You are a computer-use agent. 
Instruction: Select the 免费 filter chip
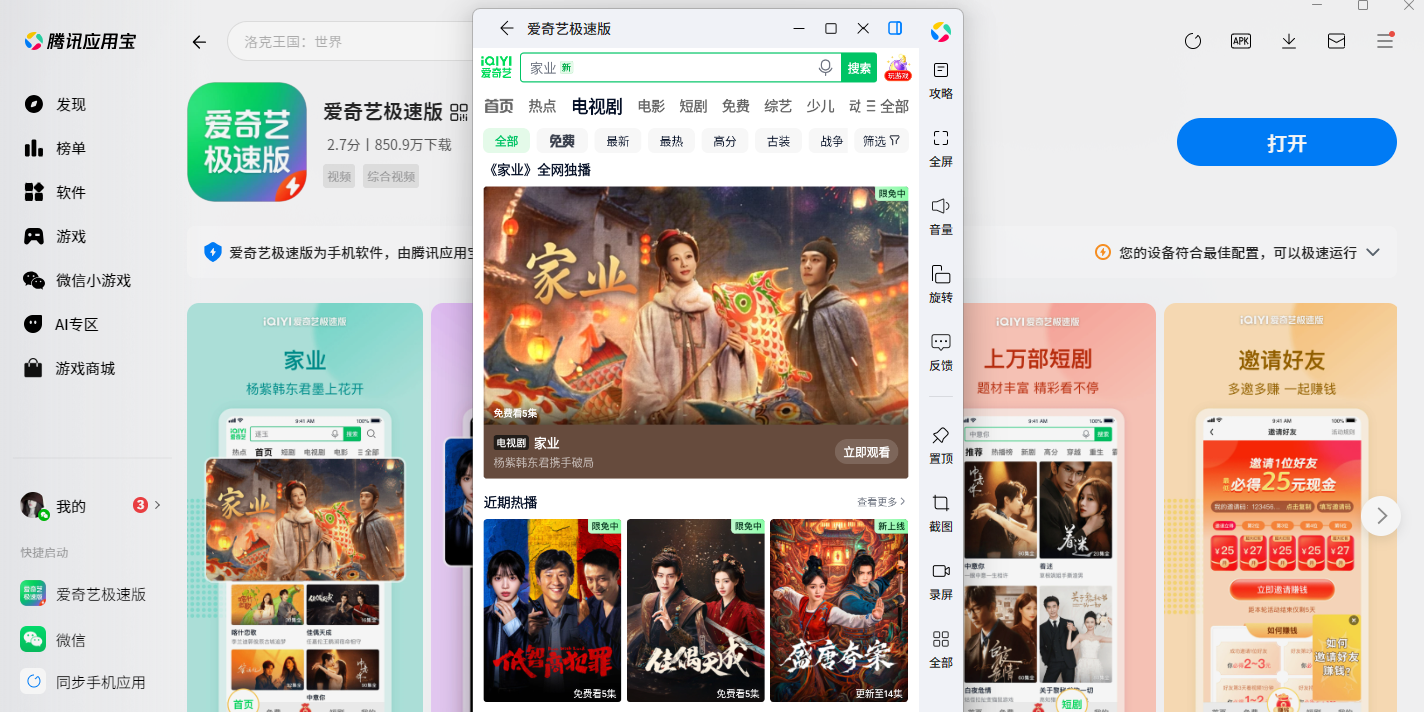(562, 141)
